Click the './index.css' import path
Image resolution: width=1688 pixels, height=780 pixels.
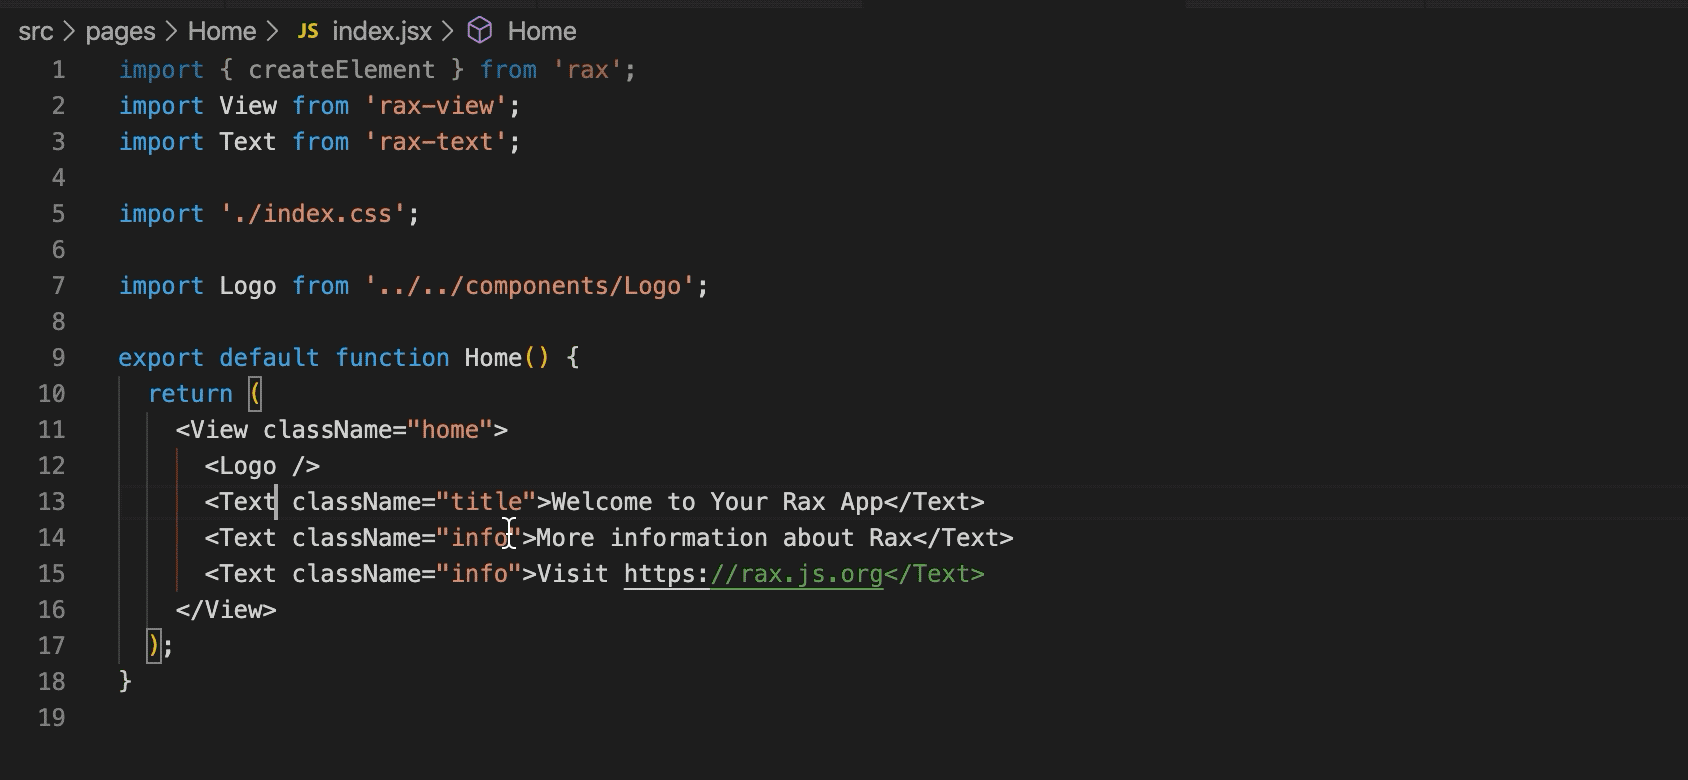point(313,214)
